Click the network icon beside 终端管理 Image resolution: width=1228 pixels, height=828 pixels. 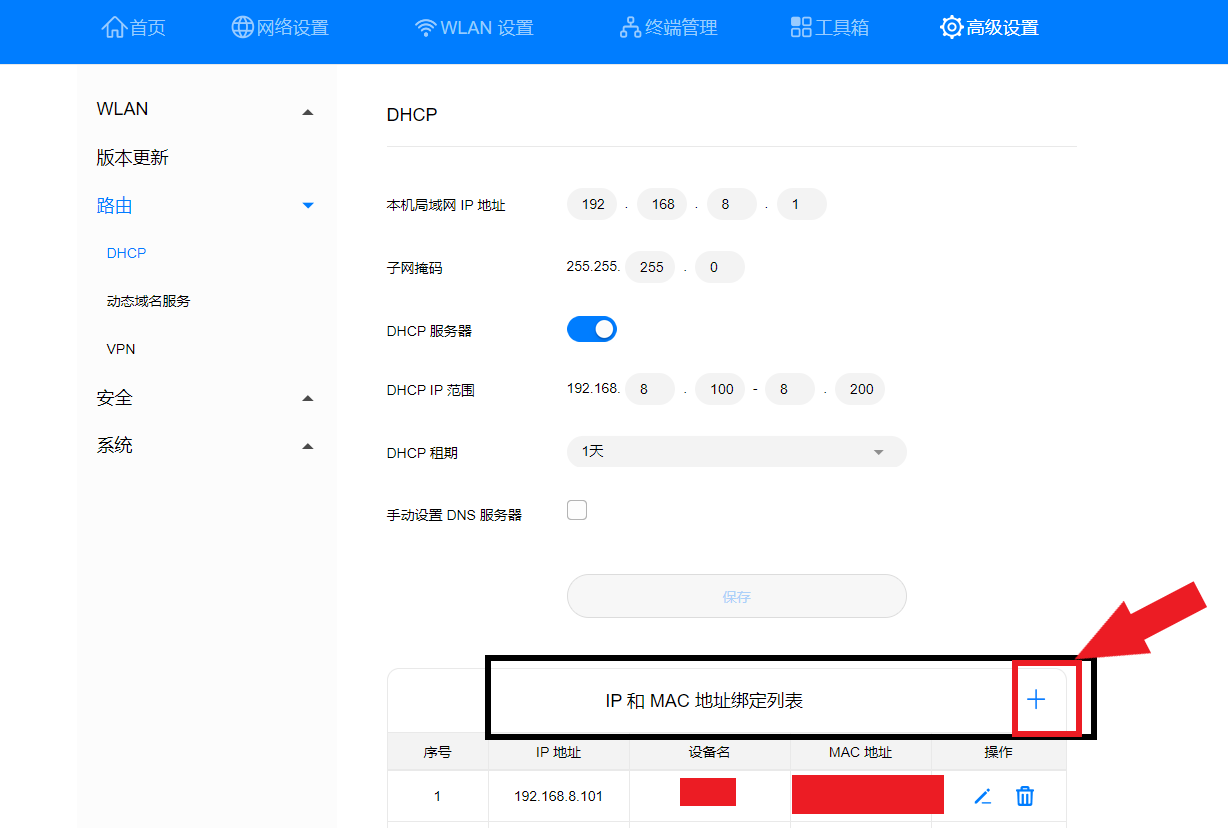pos(630,28)
